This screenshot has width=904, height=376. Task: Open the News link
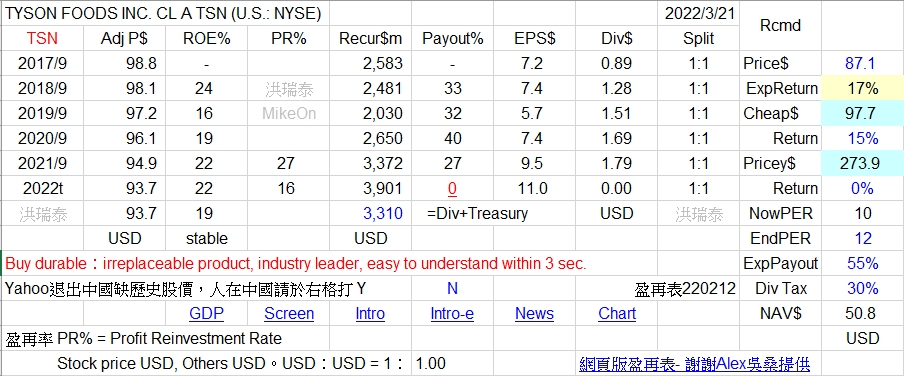[x=534, y=314]
